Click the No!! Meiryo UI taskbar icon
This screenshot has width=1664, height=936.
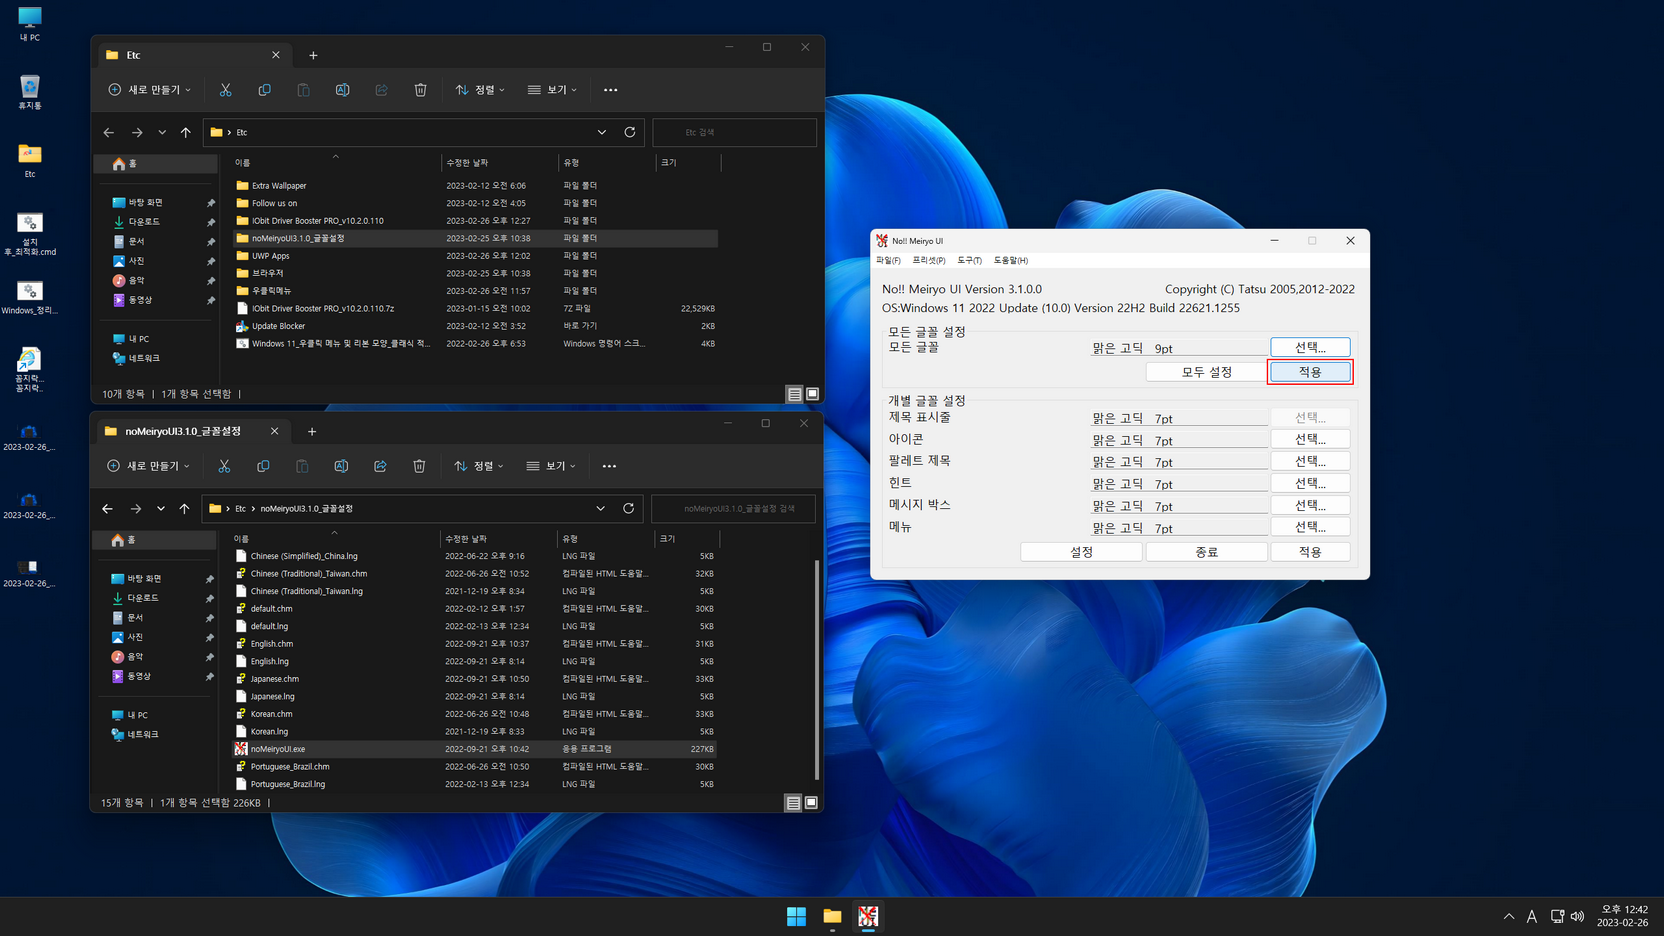click(x=868, y=916)
